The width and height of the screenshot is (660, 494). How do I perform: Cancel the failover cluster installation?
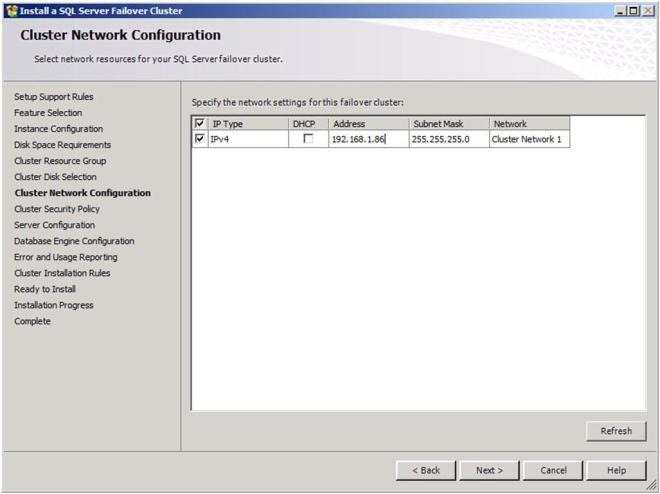point(553,469)
